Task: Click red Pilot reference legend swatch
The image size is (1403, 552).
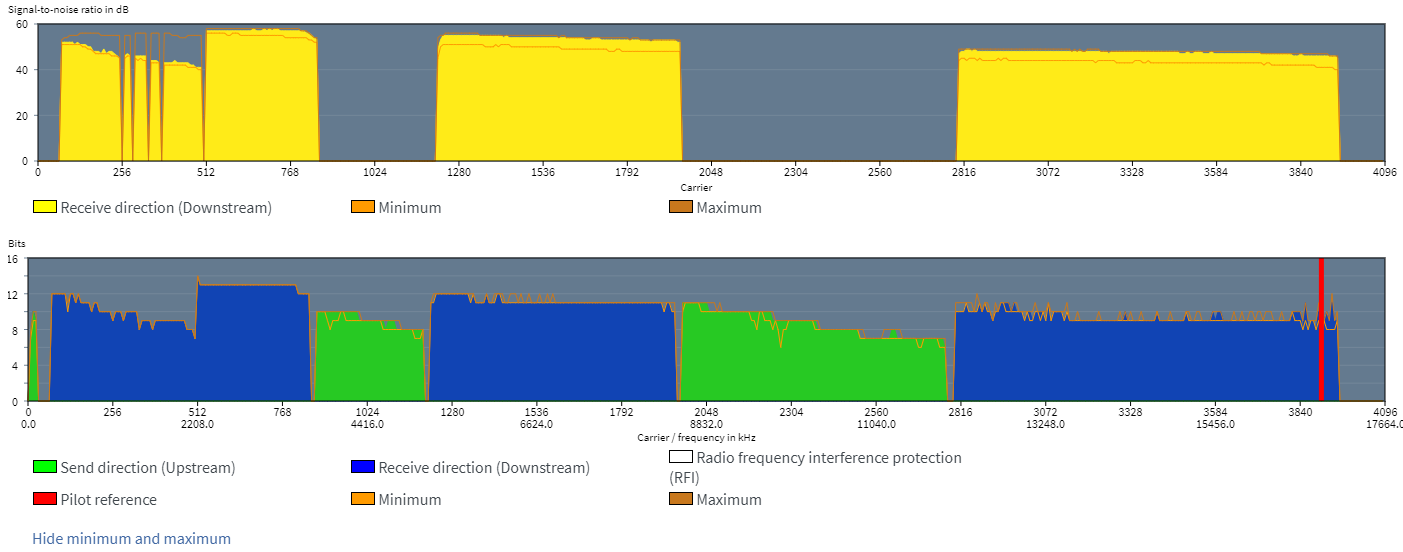Action: click(45, 499)
